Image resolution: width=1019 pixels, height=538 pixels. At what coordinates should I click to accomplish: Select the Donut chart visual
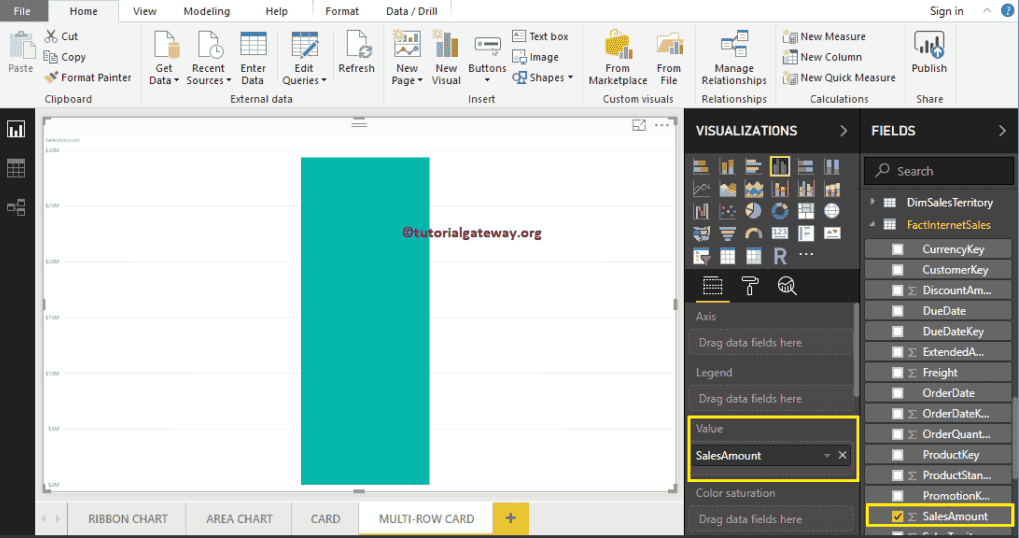click(780, 211)
